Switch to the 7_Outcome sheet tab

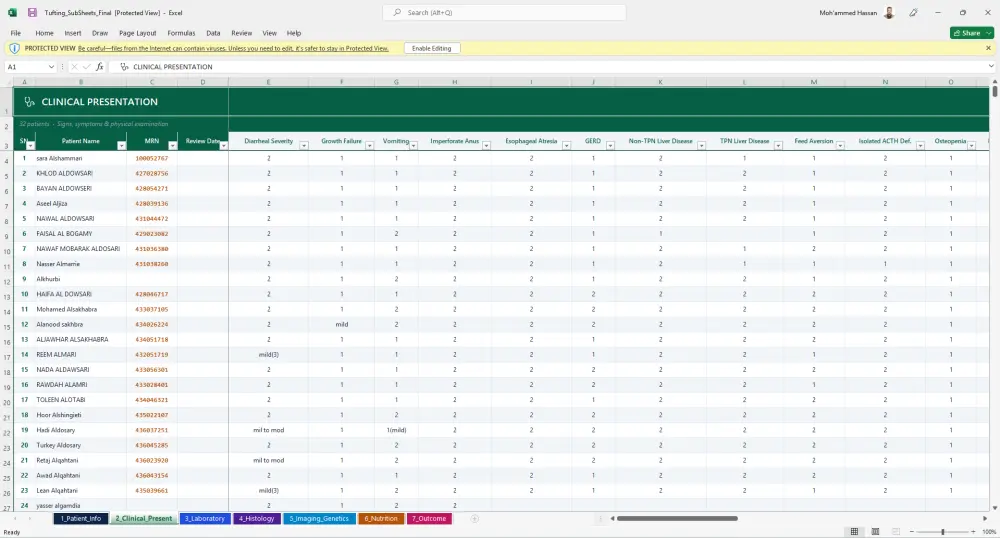(429, 519)
